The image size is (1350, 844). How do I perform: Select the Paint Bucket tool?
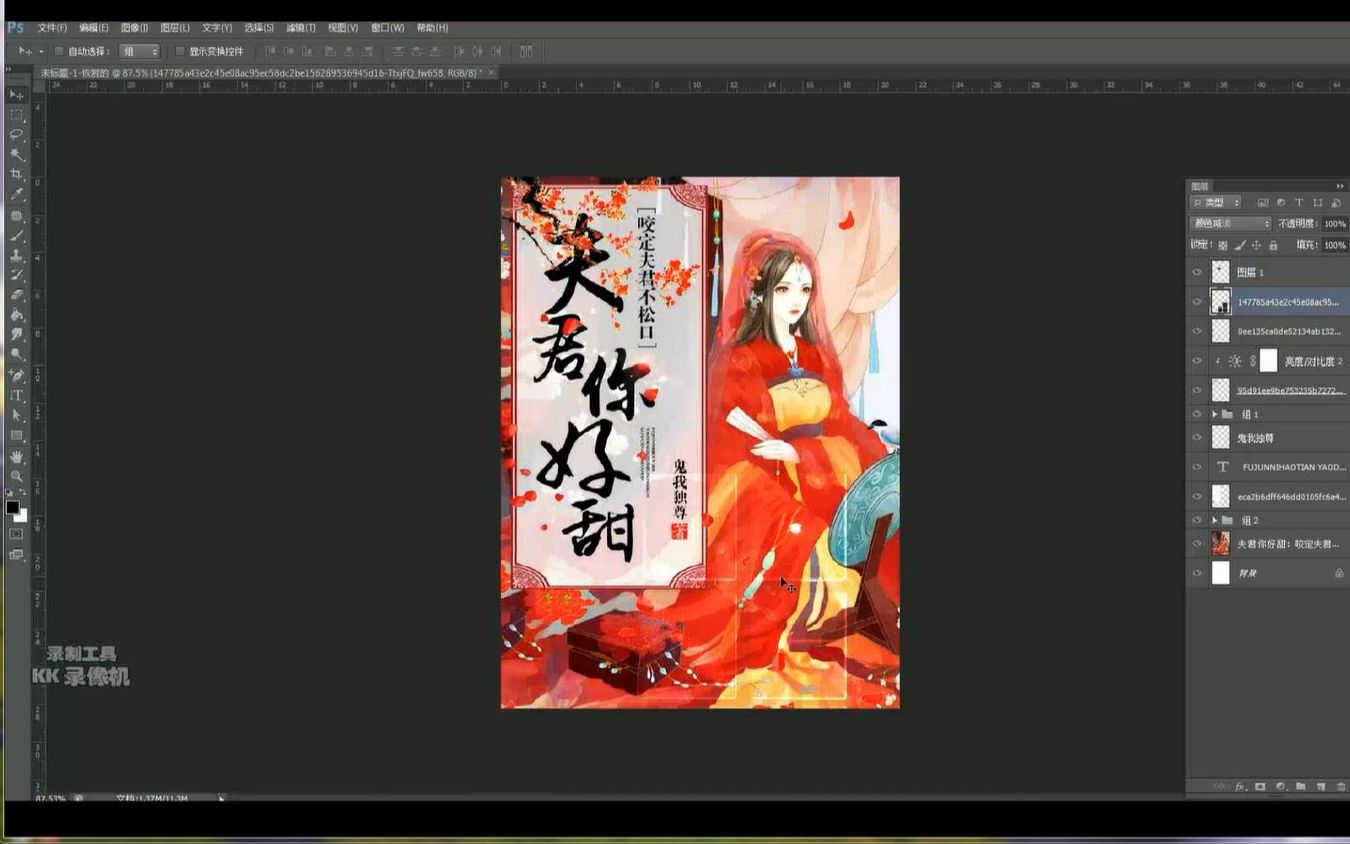pos(16,315)
